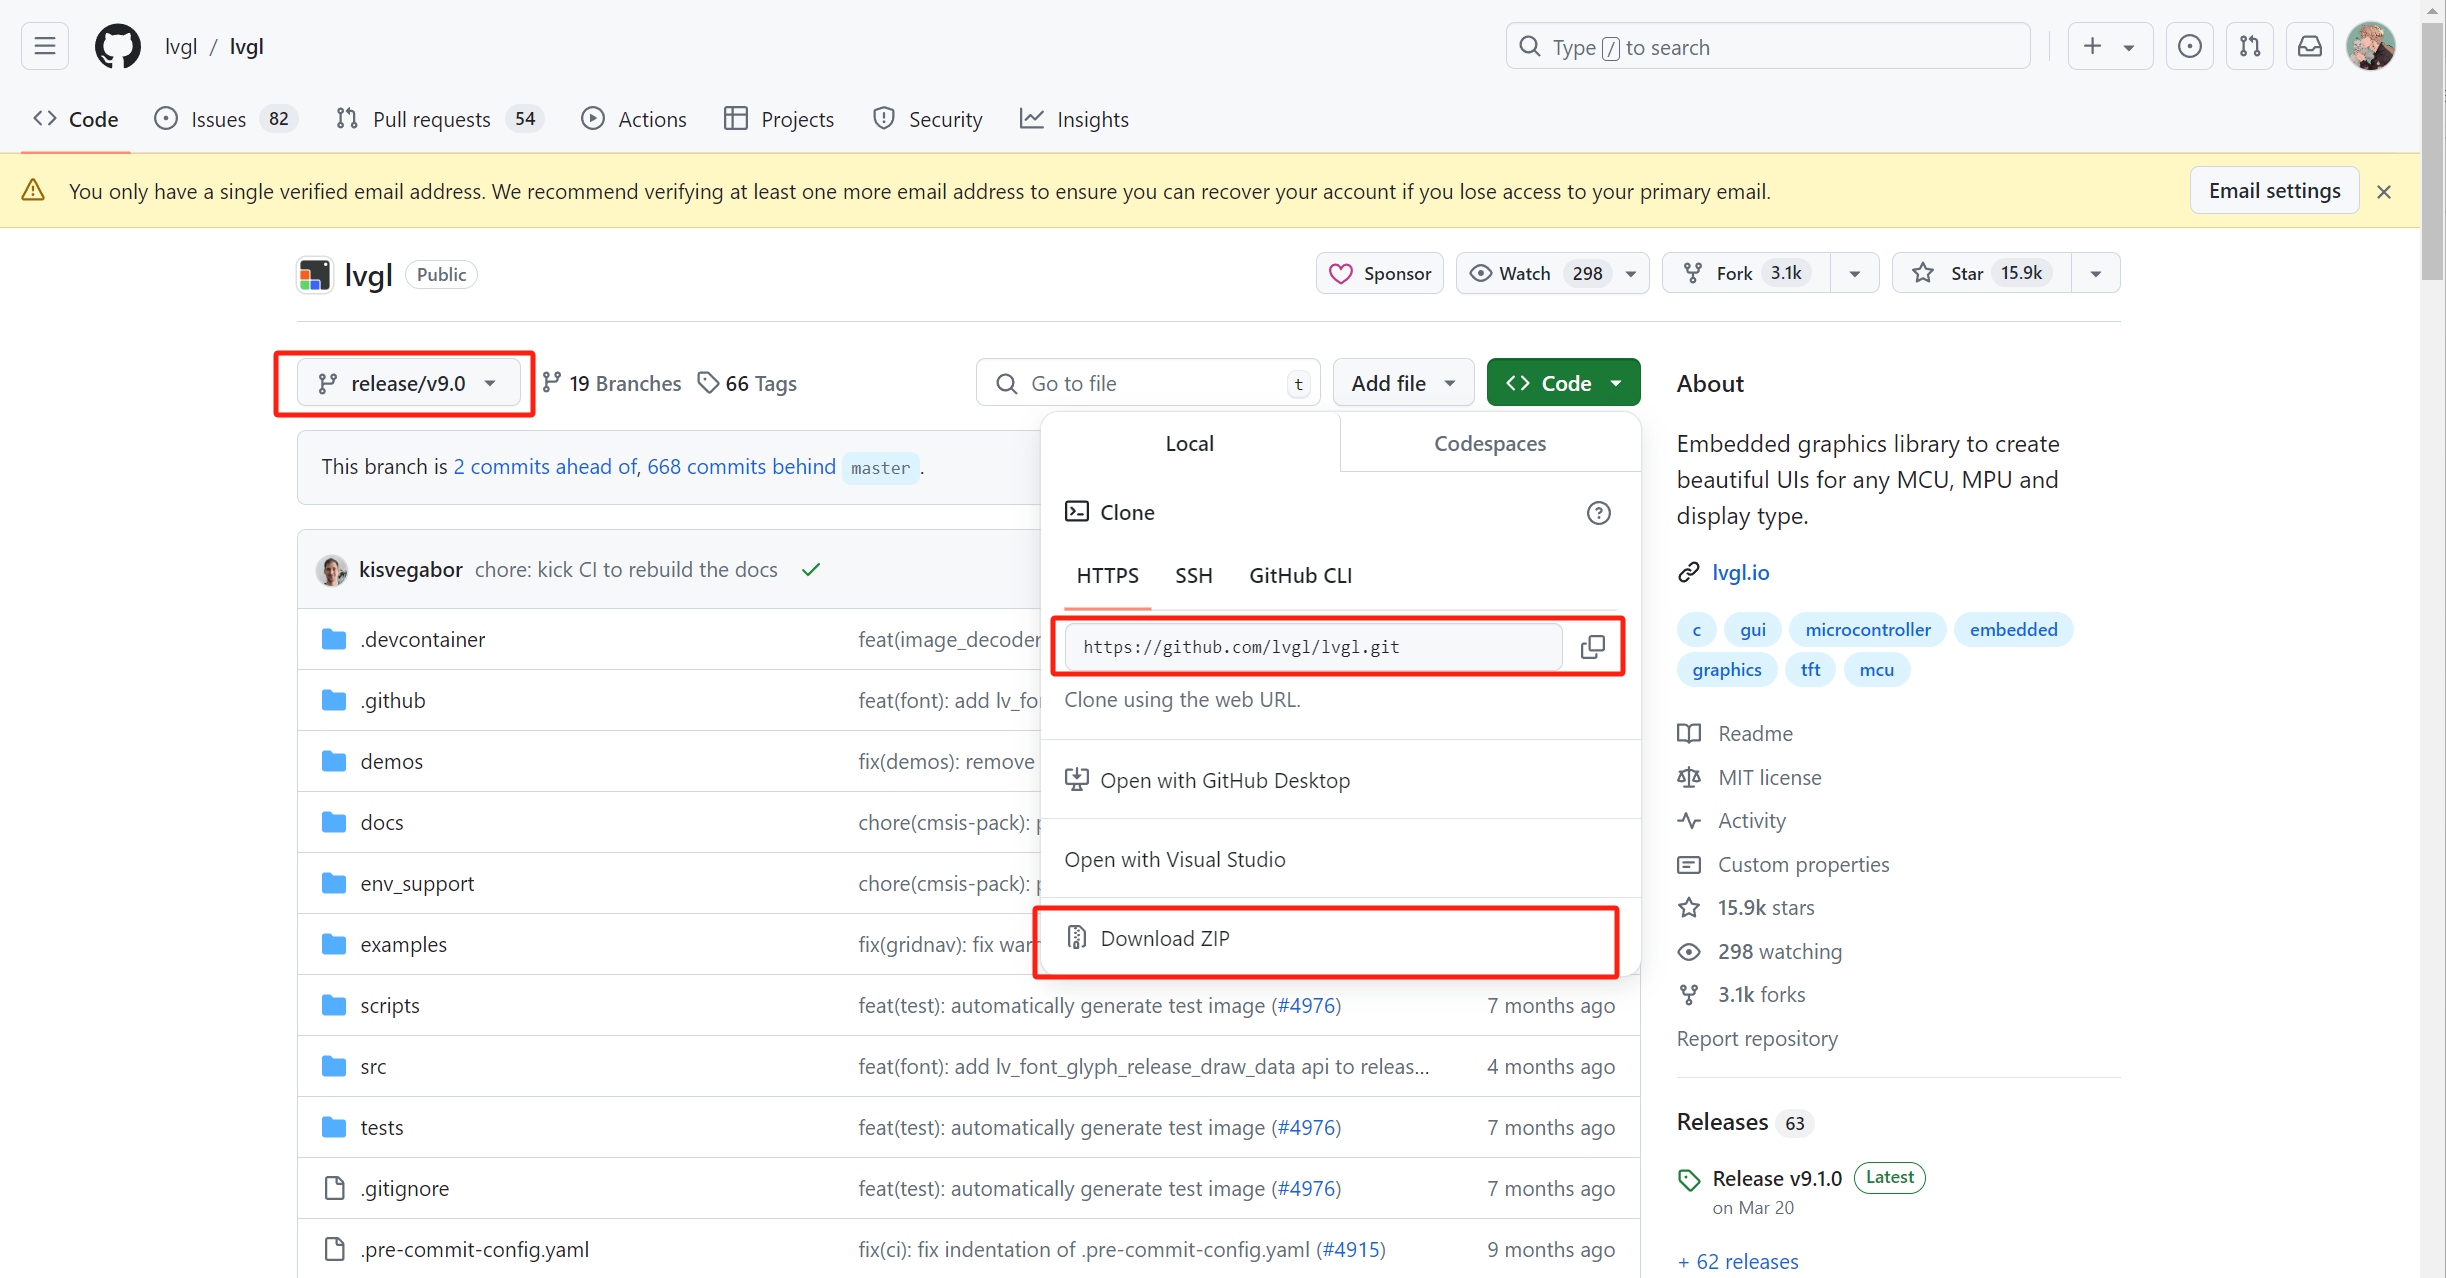Click the HTTPS clone URL text field
Viewport: 2446px width, 1278px height.
pos(1312,647)
